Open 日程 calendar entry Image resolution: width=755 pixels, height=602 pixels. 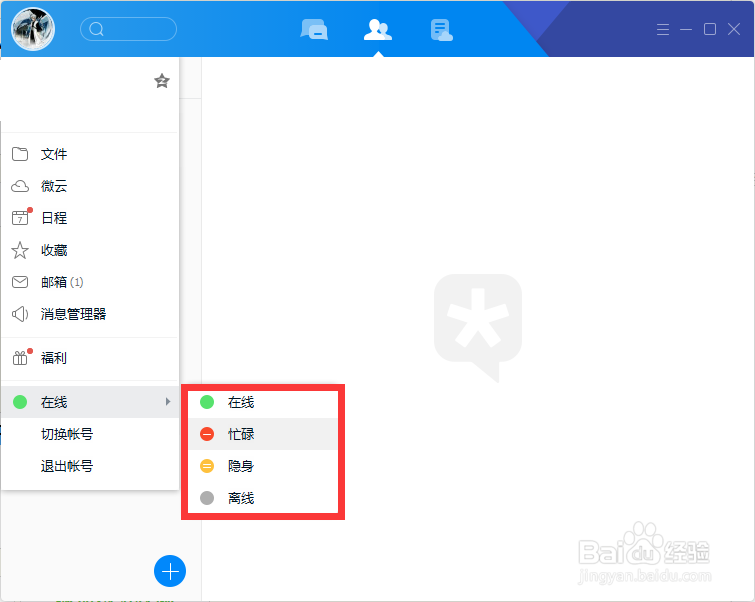90,218
